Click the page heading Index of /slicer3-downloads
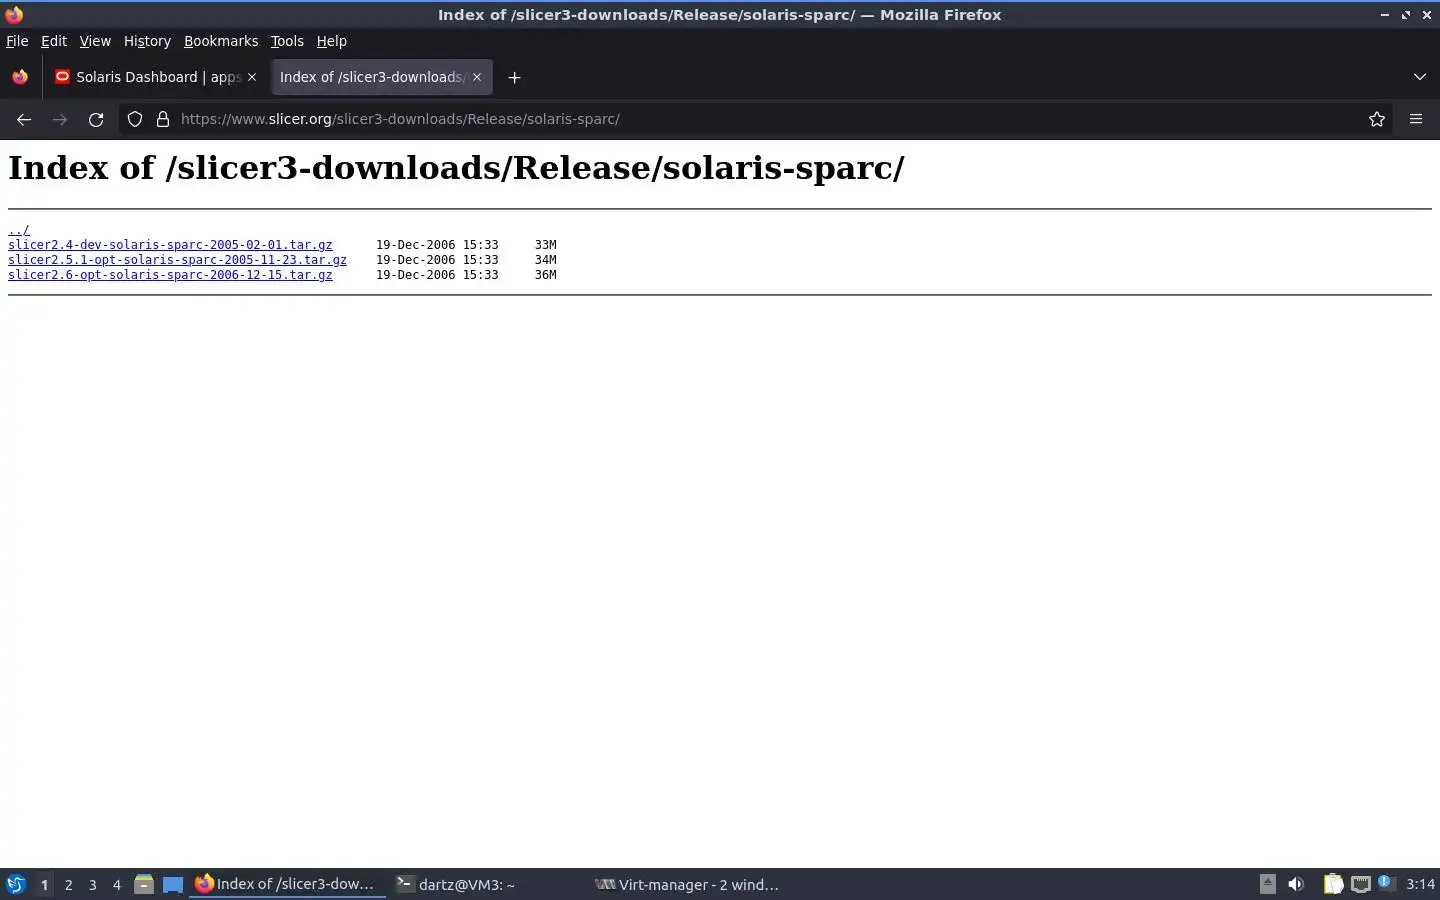The width and height of the screenshot is (1440, 900). (x=456, y=168)
